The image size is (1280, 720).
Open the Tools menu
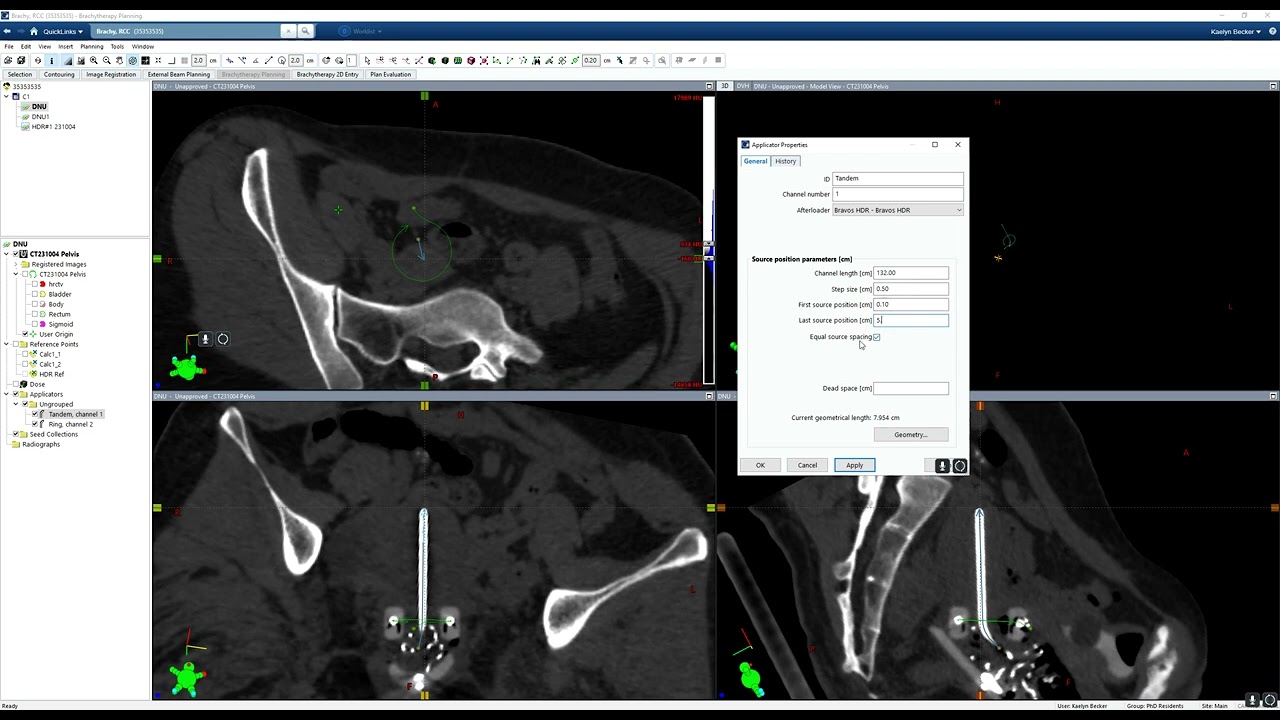click(117, 46)
